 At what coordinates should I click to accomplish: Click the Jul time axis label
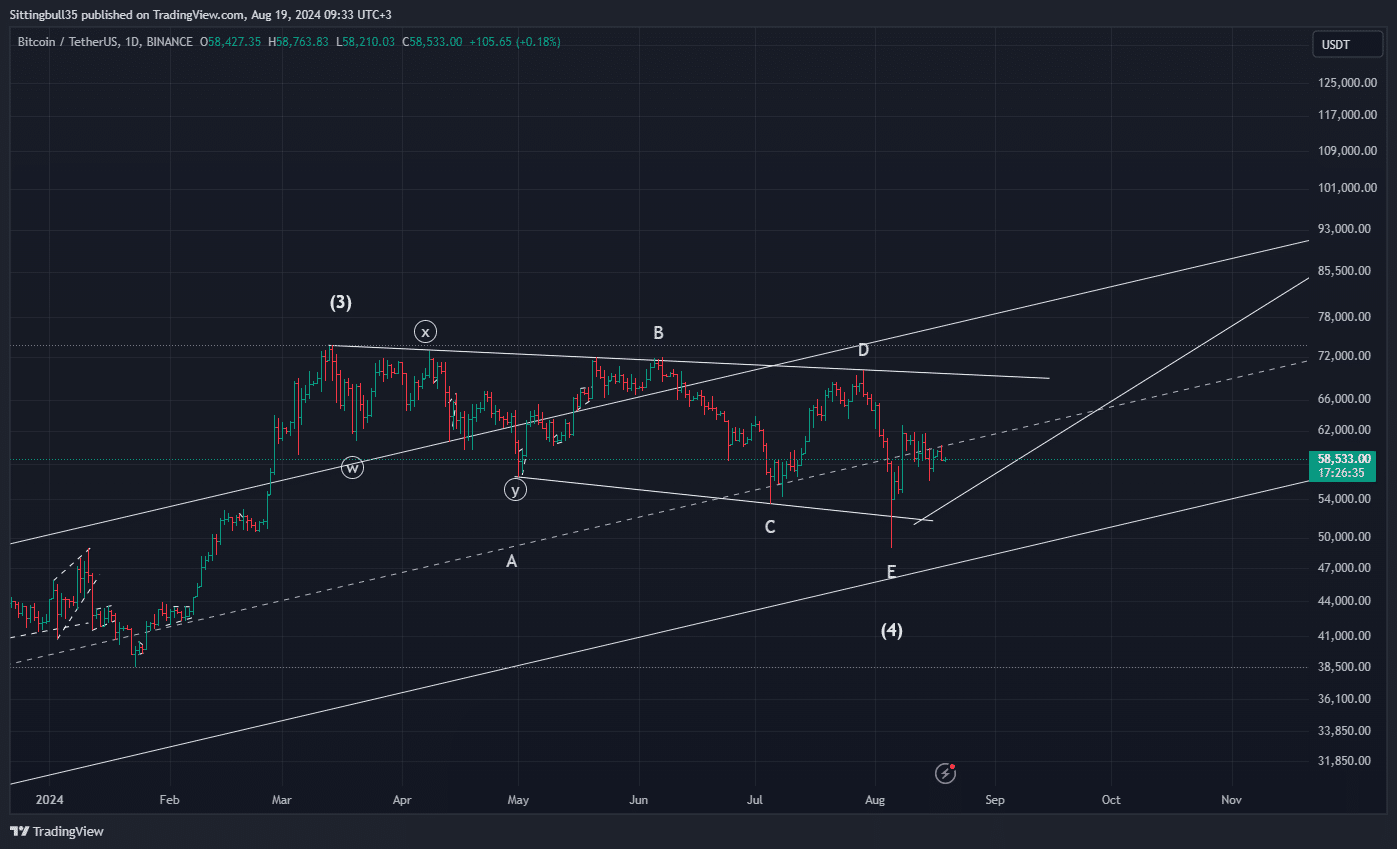click(x=755, y=800)
